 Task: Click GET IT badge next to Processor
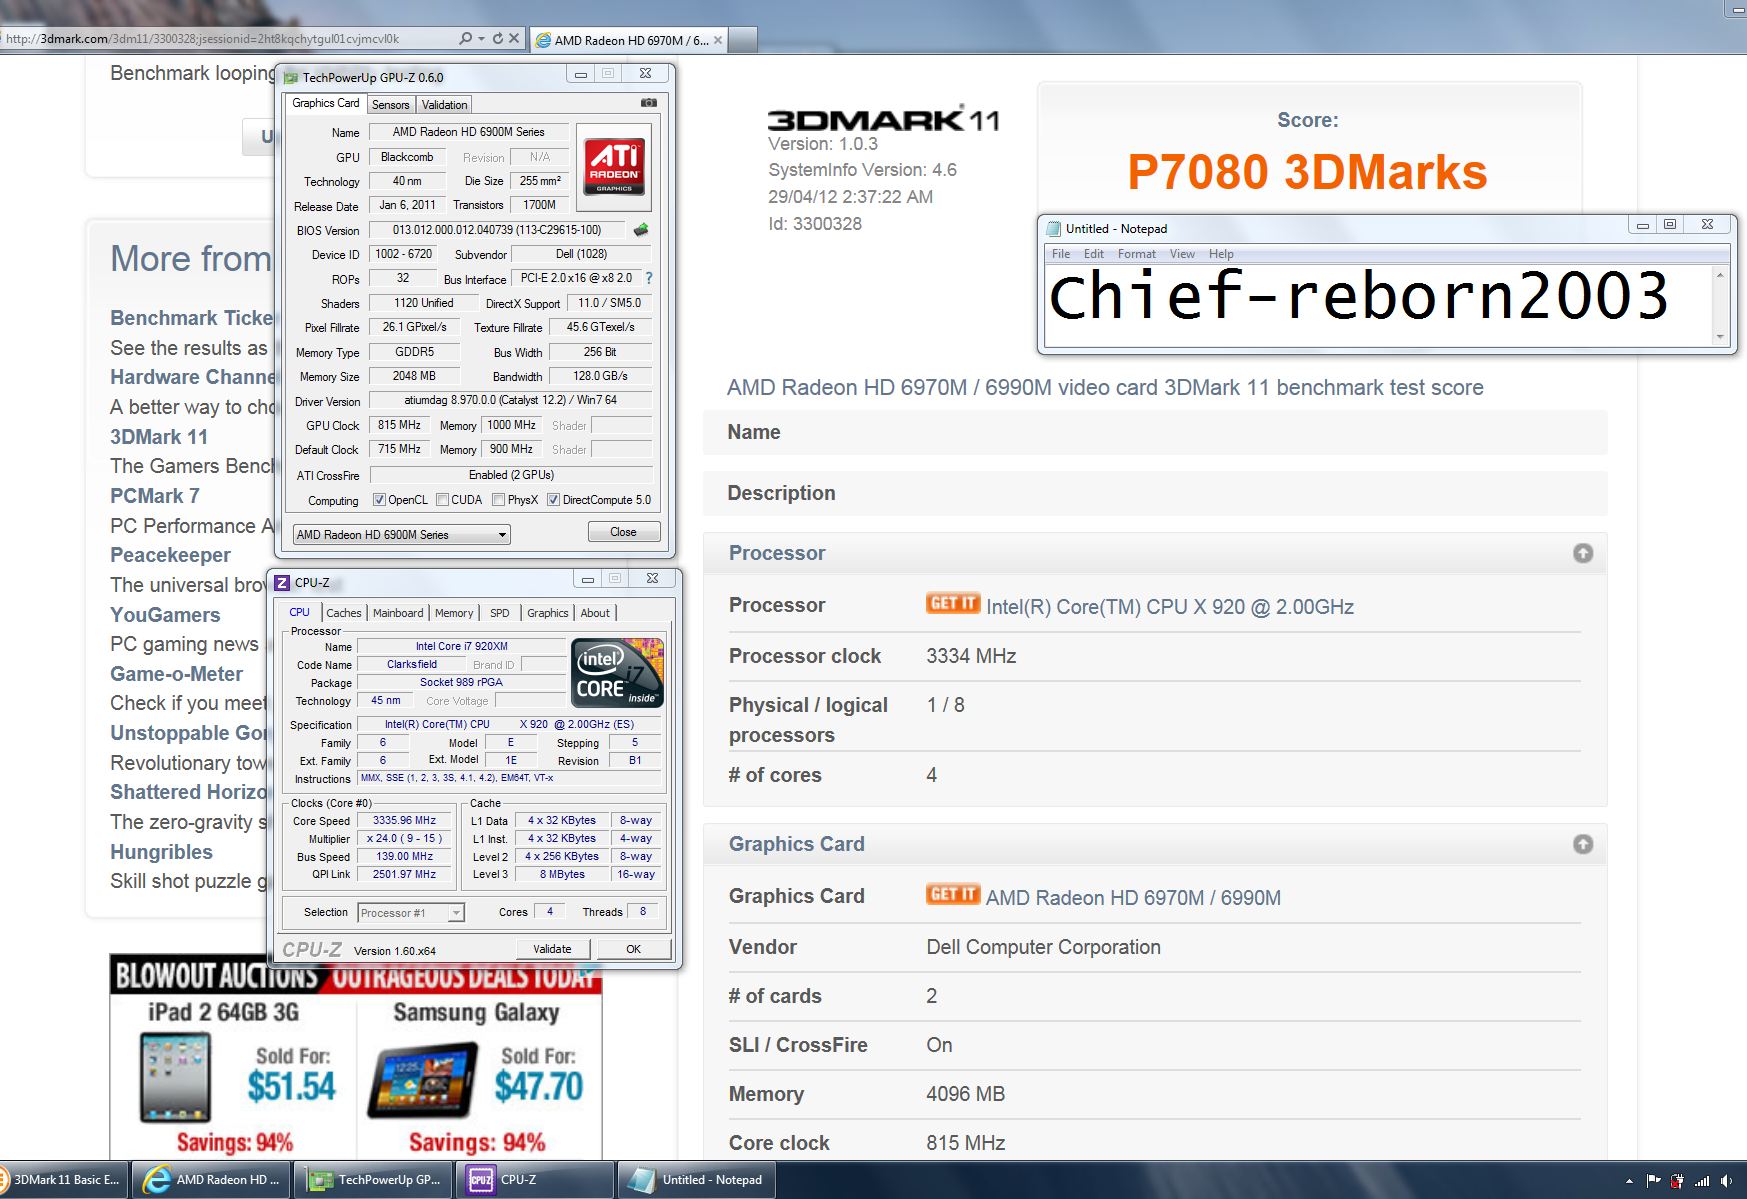952,603
